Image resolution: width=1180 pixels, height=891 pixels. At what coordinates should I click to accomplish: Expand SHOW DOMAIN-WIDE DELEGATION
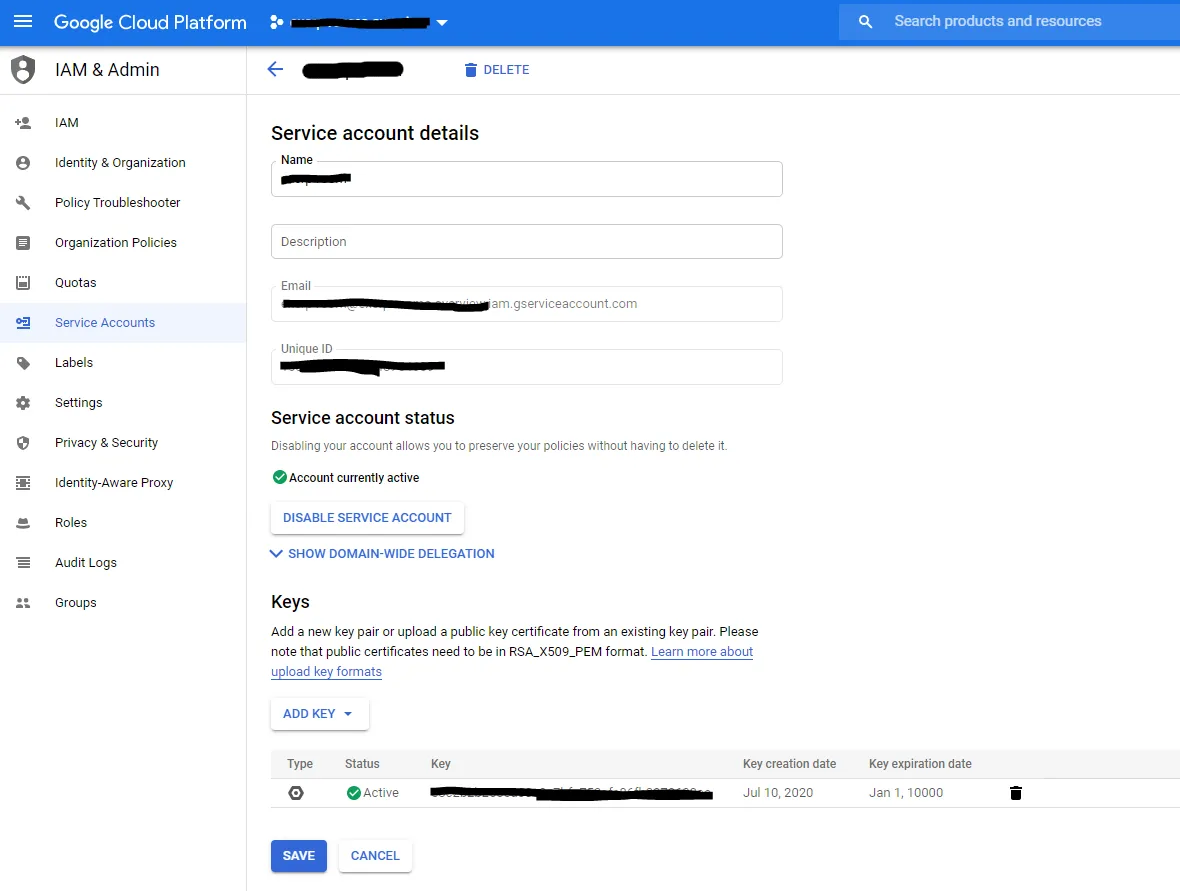coord(382,554)
